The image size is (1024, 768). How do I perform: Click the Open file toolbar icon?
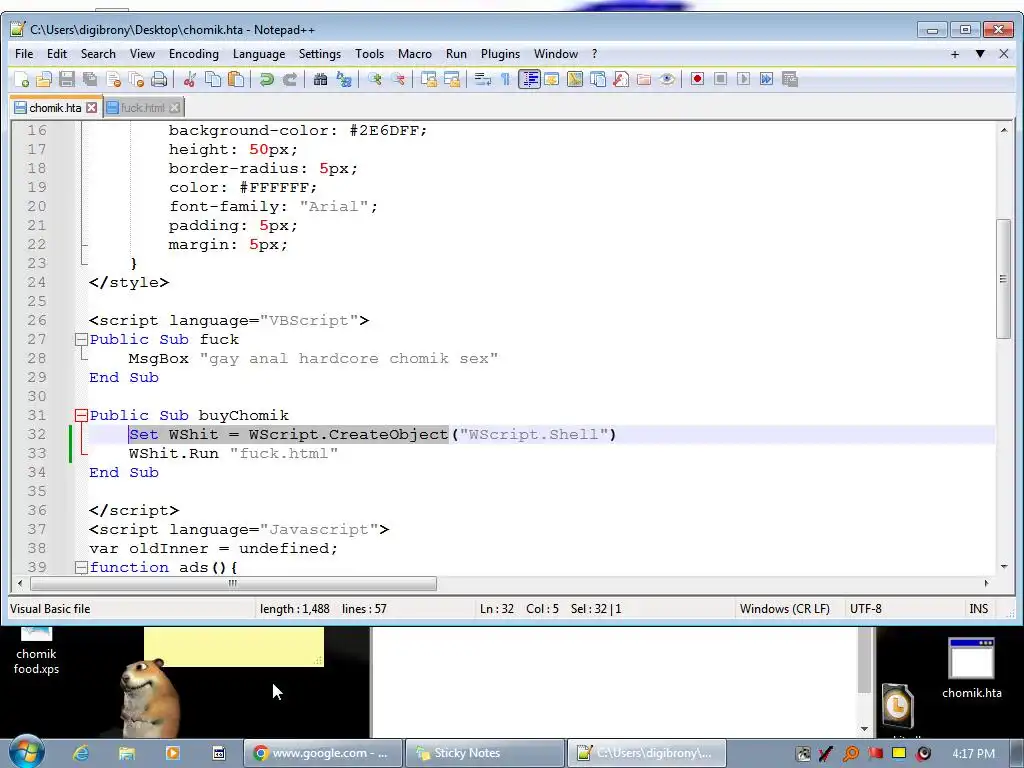point(44,80)
